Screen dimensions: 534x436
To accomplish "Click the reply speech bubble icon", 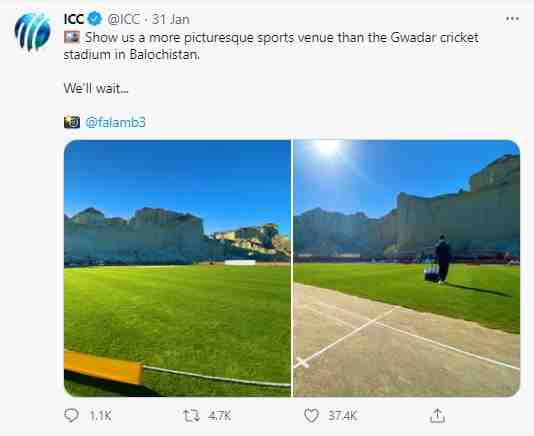I will 72,416.
